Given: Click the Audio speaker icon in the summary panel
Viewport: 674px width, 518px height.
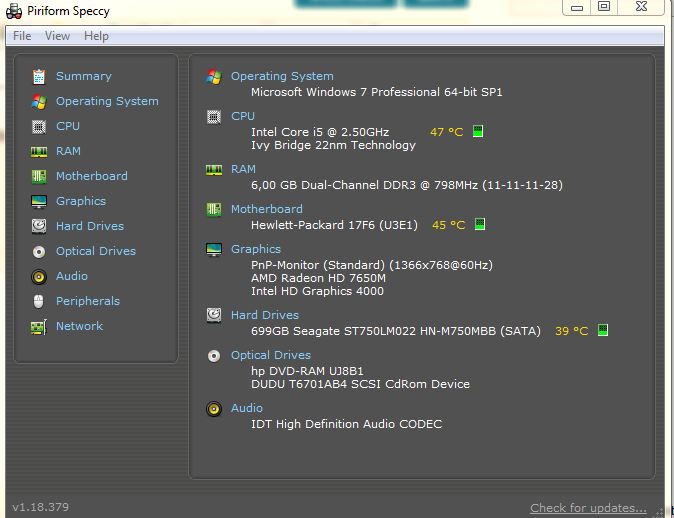Looking at the screenshot, I should click(214, 409).
